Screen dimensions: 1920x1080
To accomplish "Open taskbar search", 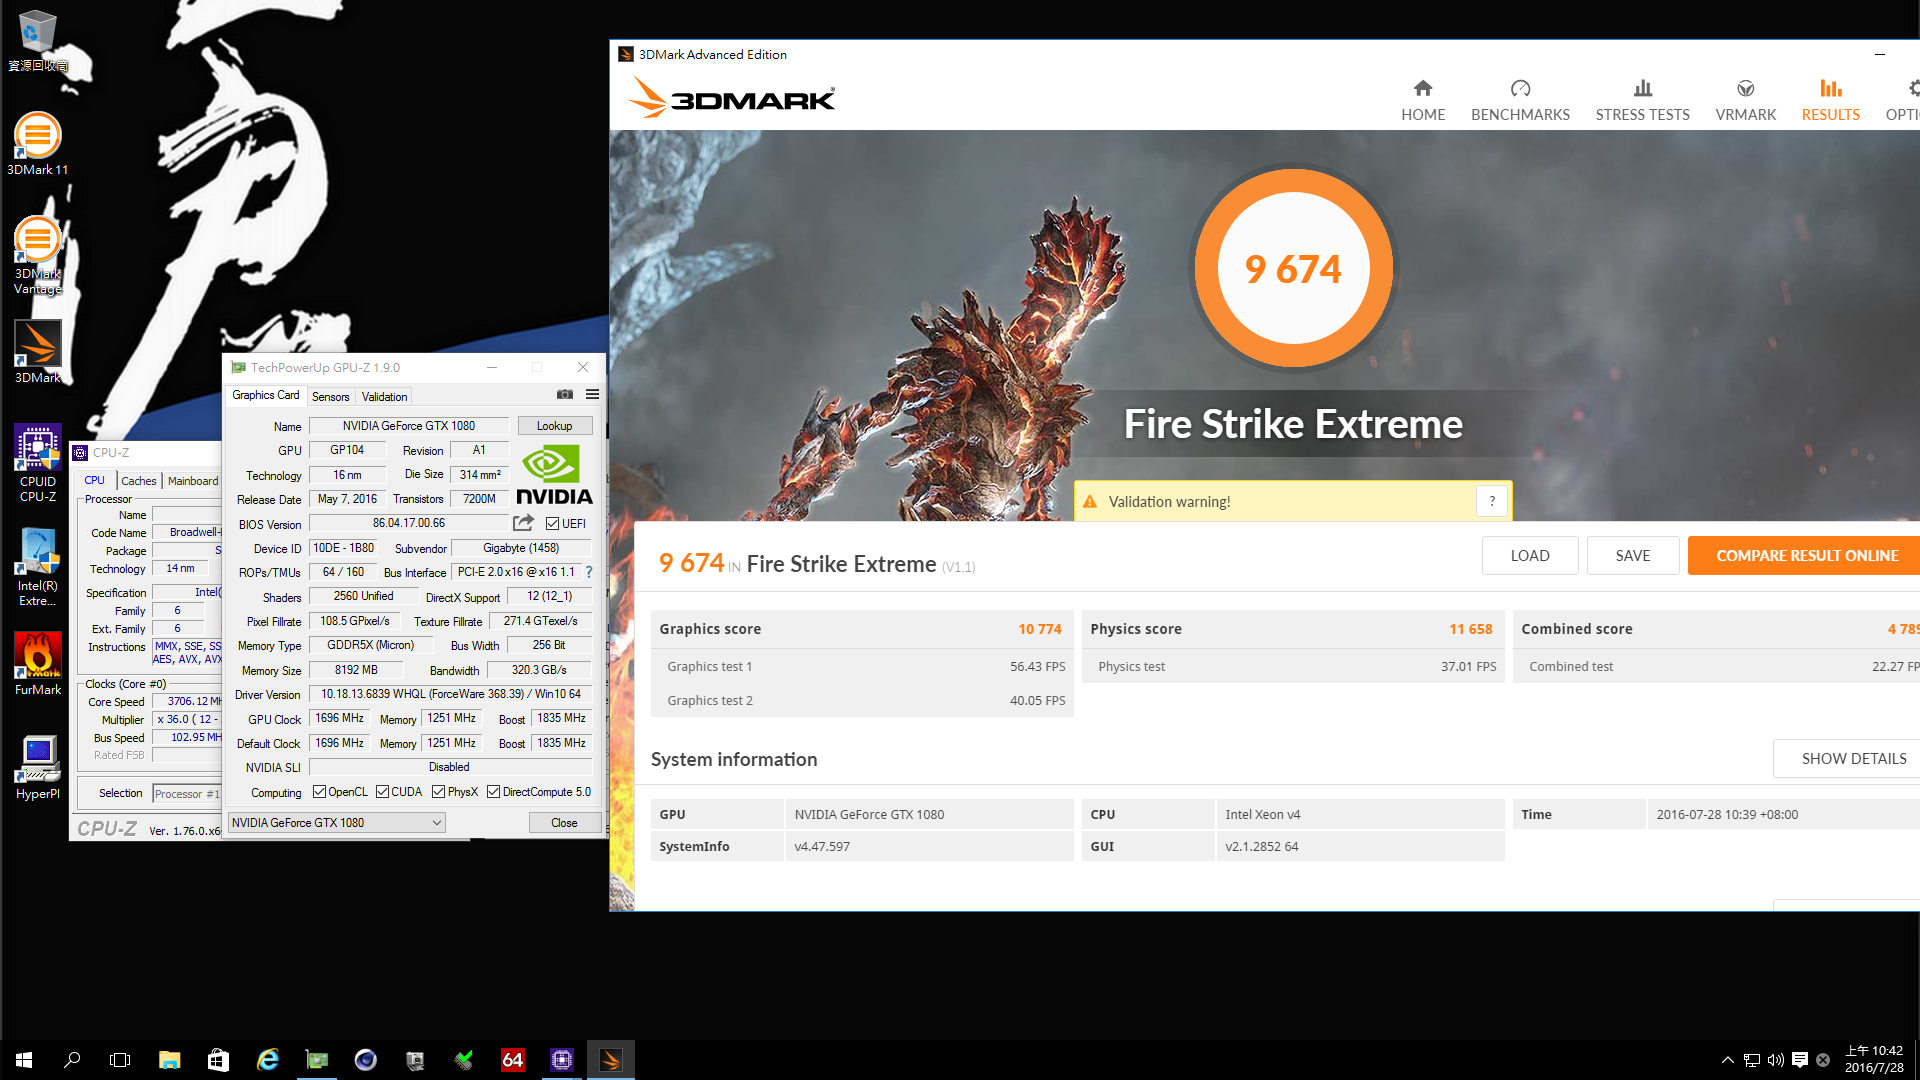I will click(x=72, y=1060).
